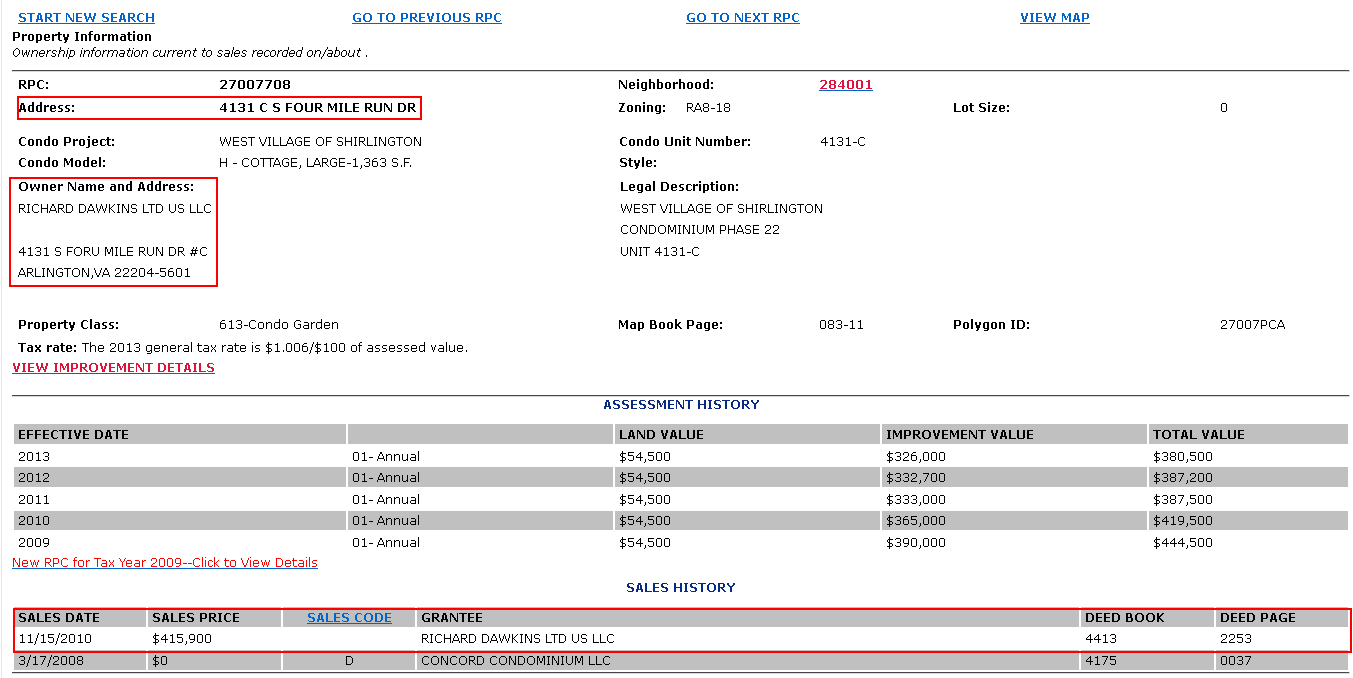The image size is (1353, 678).
Task: Open New RPC for Tax Year 2009 details
Action: (165, 563)
